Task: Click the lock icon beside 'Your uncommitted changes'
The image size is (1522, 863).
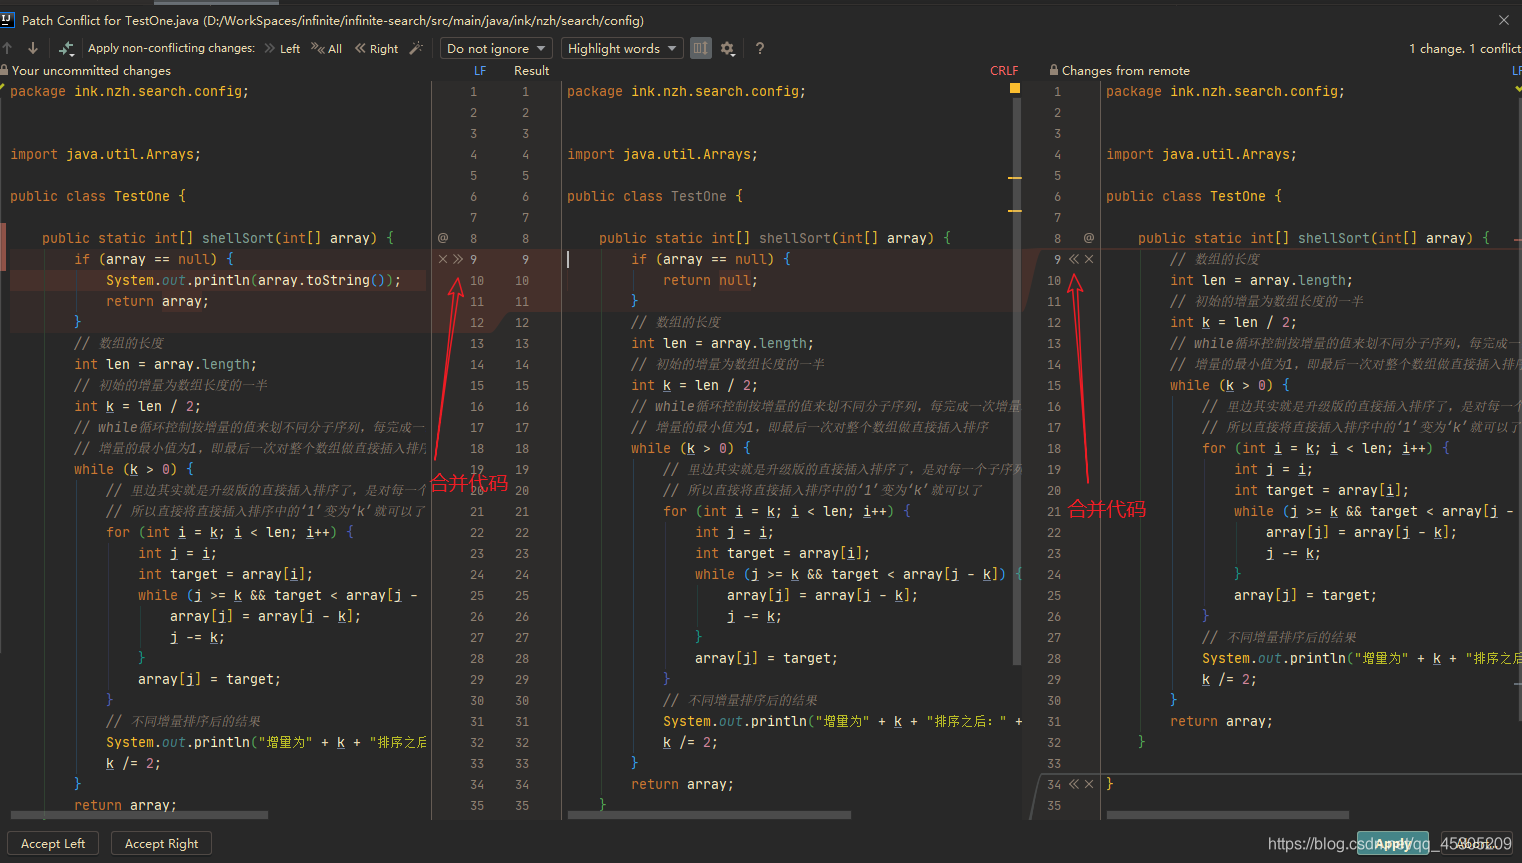Action: tap(5, 70)
